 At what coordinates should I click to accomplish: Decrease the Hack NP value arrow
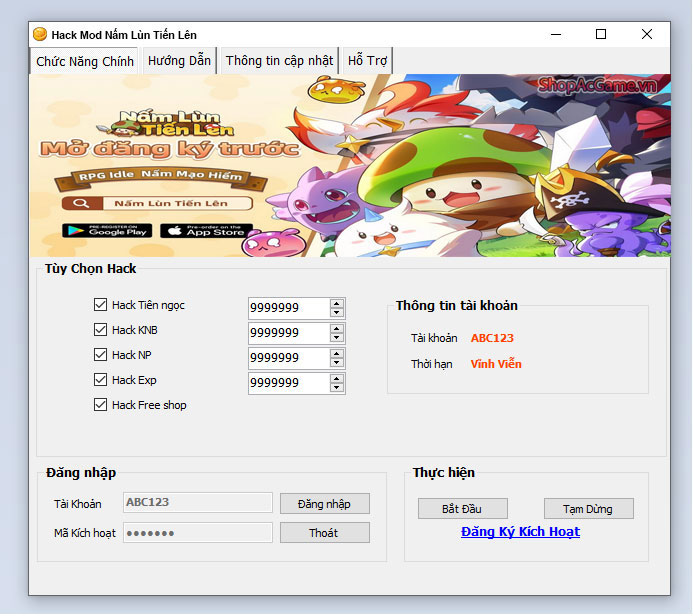click(337, 363)
